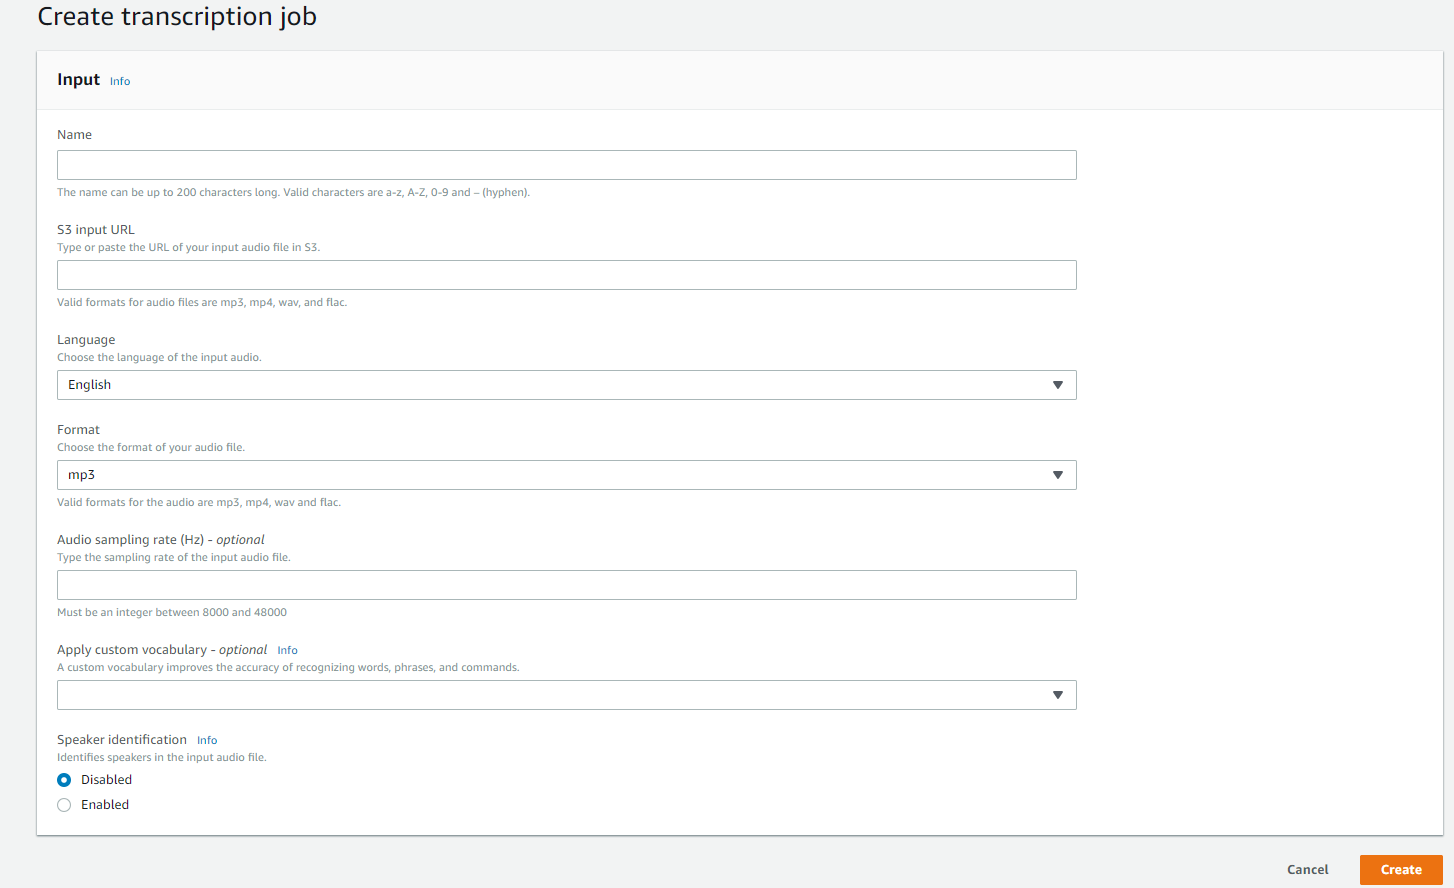Click 'Valid formats for the audio are' hint

pyautogui.click(x=199, y=502)
